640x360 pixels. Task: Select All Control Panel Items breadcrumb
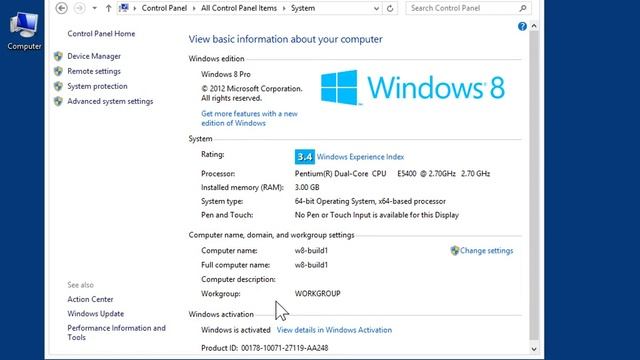click(239, 8)
